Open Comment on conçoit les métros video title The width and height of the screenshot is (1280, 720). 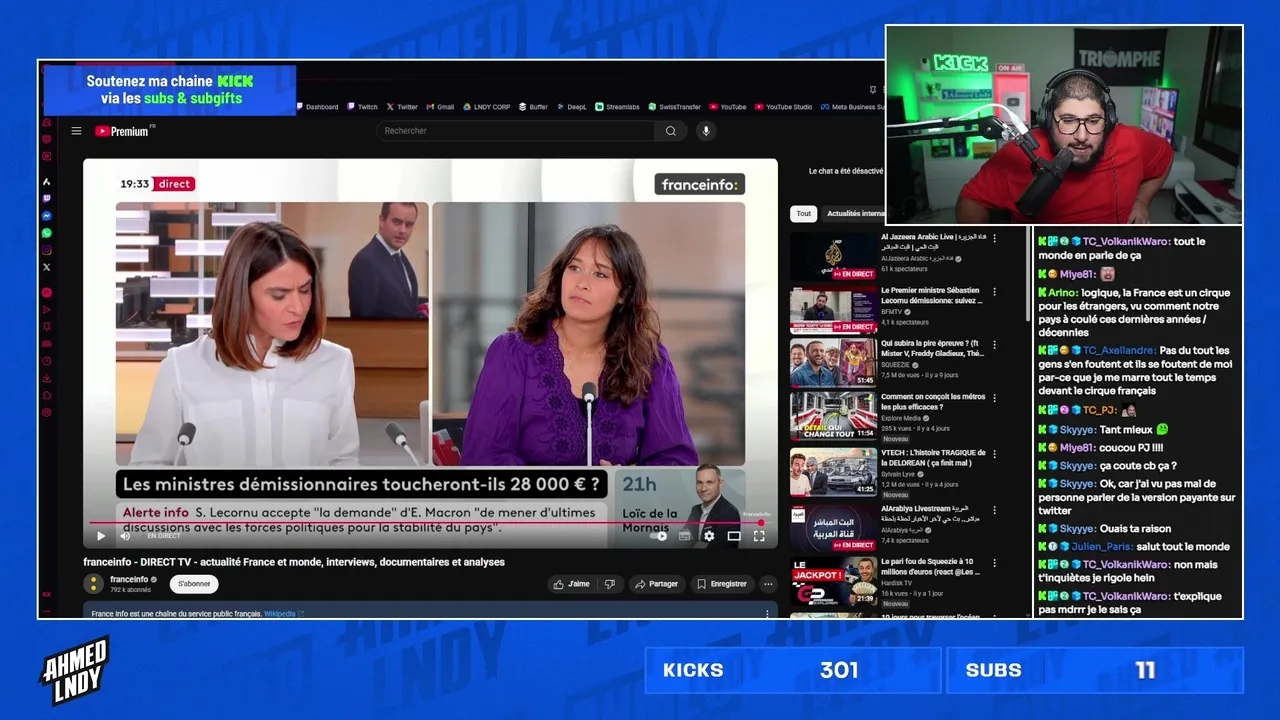click(933, 402)
